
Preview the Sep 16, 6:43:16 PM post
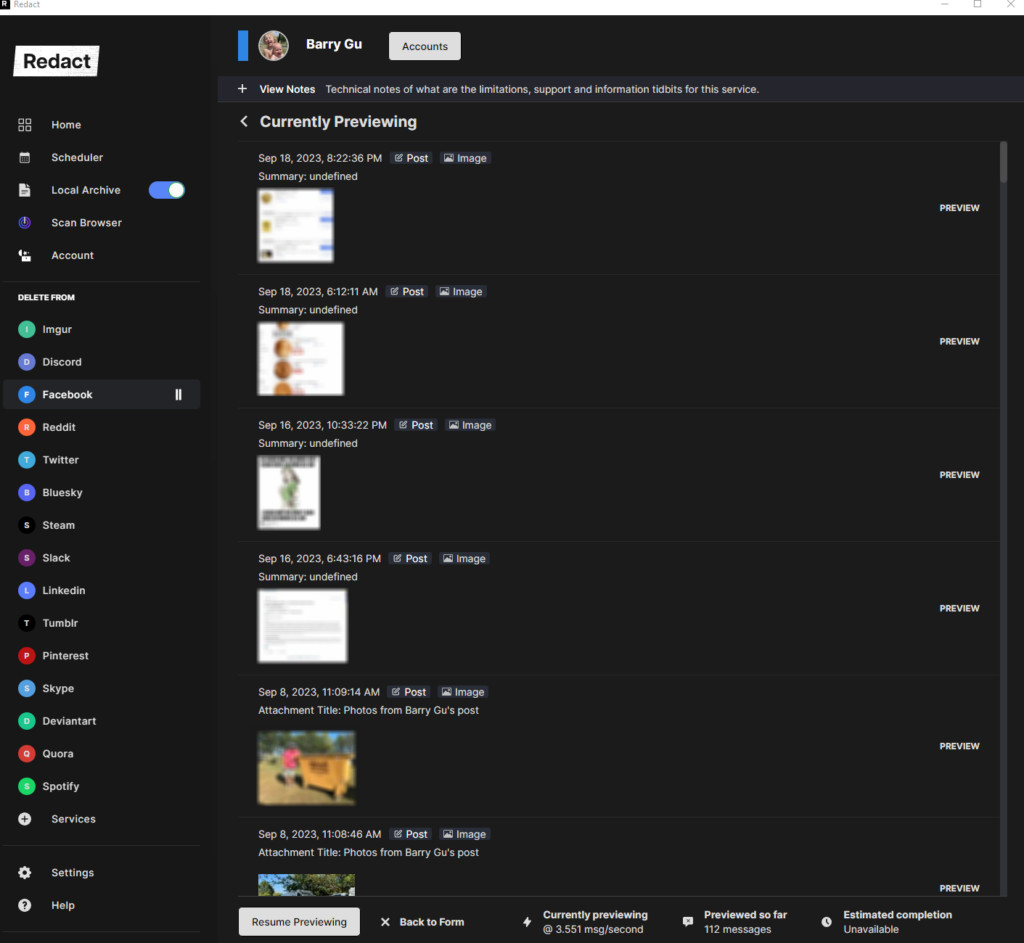pos(959,608)
